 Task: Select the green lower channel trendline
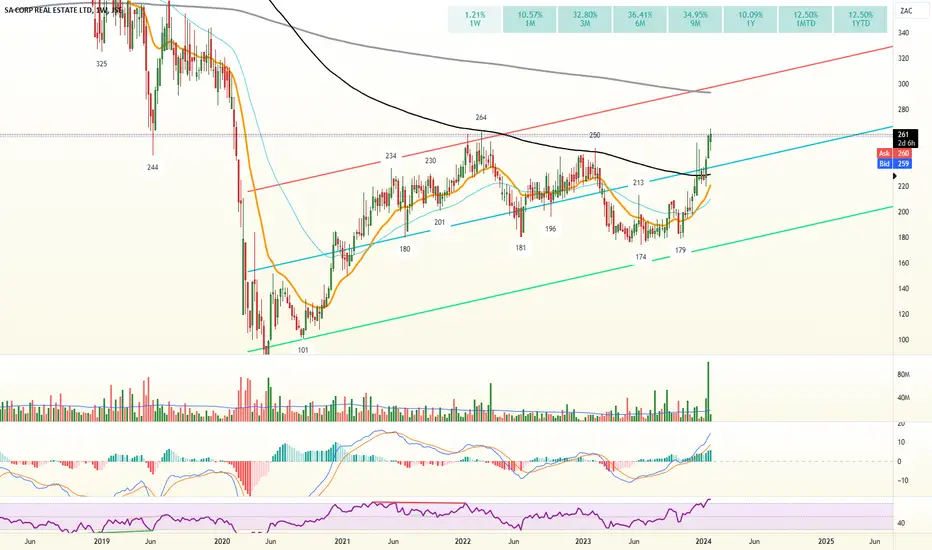tap(571, 278)
